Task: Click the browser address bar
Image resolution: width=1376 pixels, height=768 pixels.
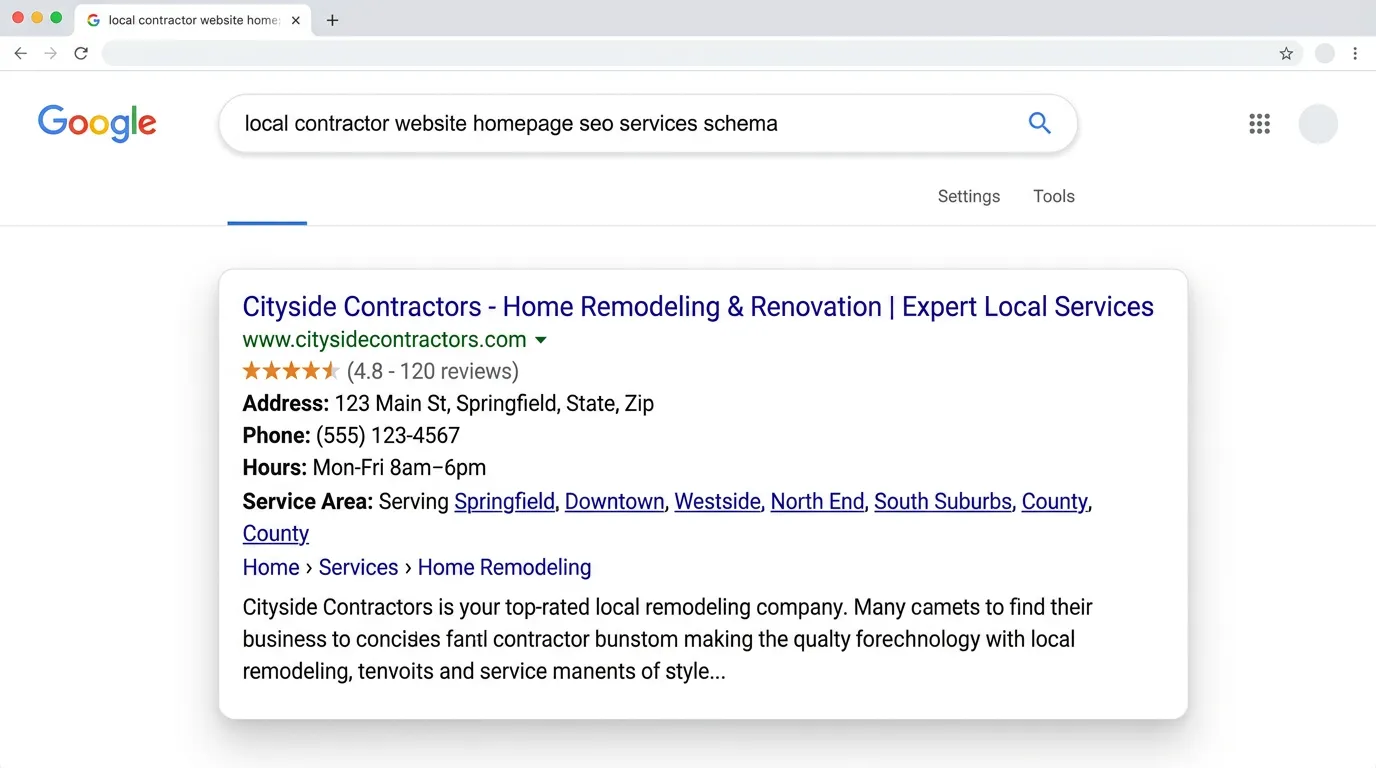Action: (x=702, y=54)
